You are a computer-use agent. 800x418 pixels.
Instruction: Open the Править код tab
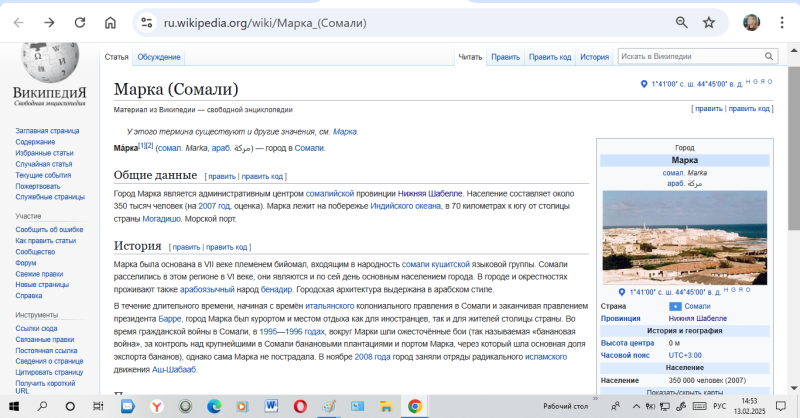coord(549,57)
